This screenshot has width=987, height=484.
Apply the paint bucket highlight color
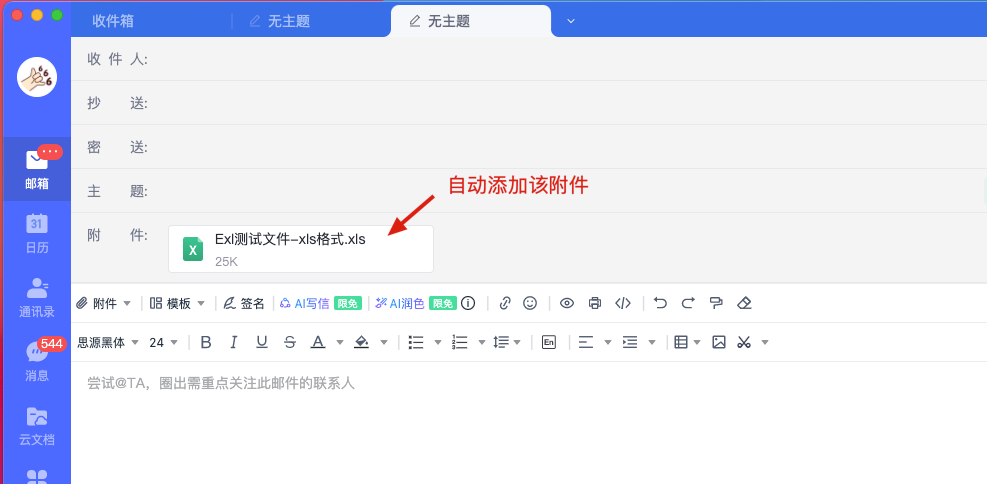click(361, 342)
